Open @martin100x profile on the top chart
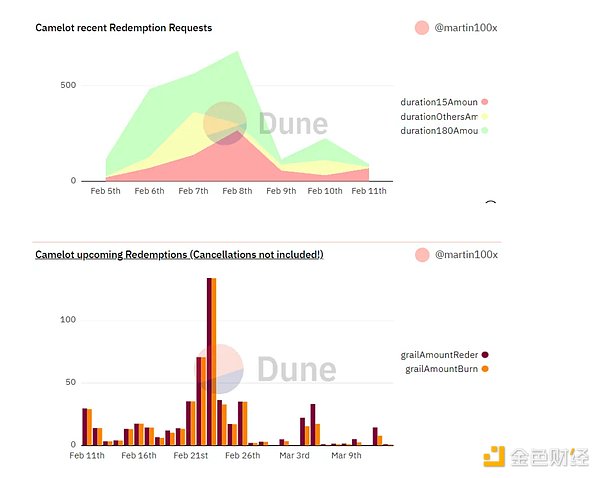Screen dimensions: 600x478 point(466,28)
